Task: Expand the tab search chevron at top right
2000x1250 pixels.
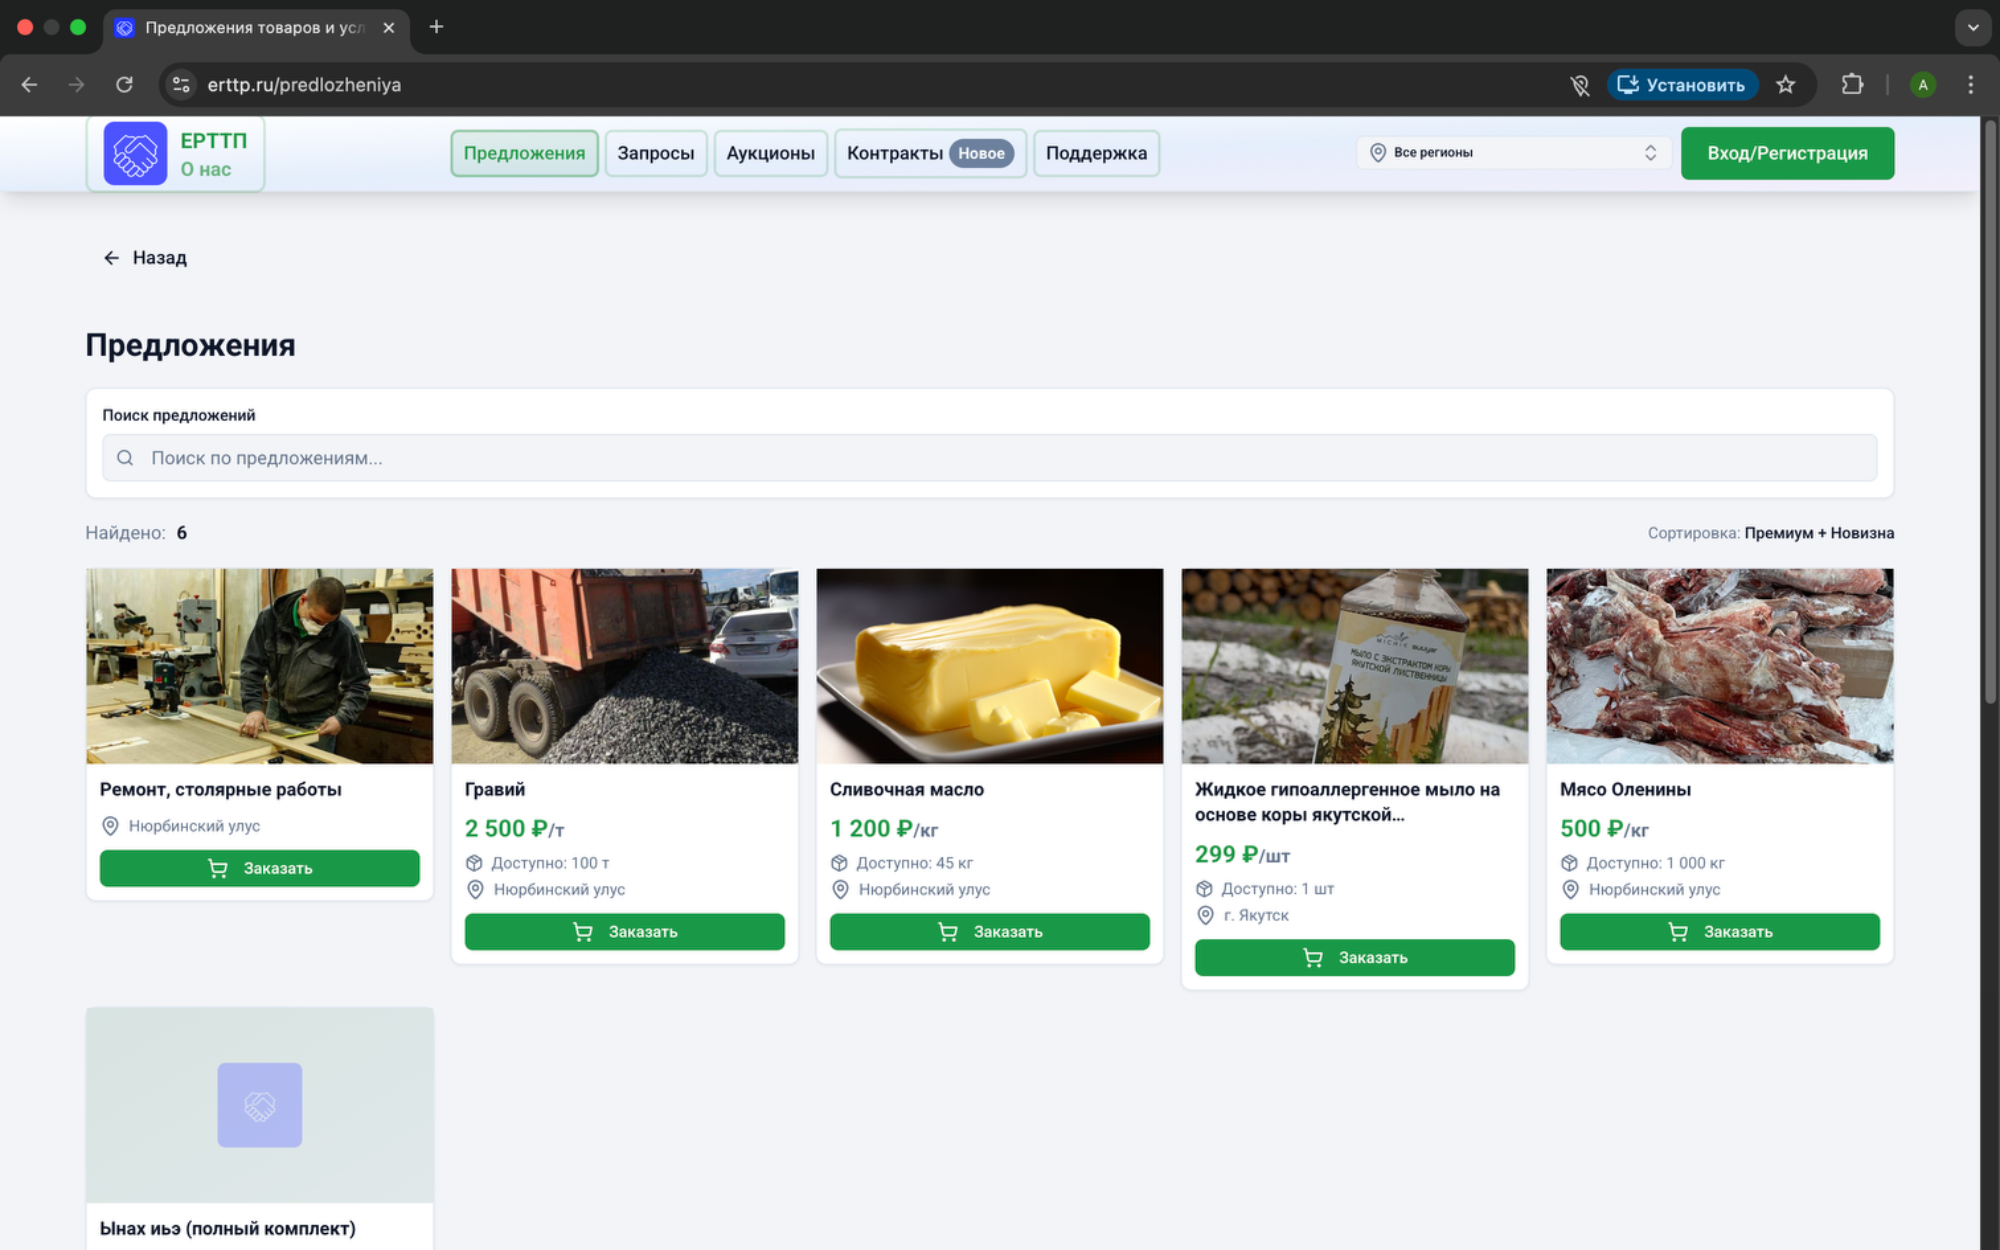Action: [1972, 27]
